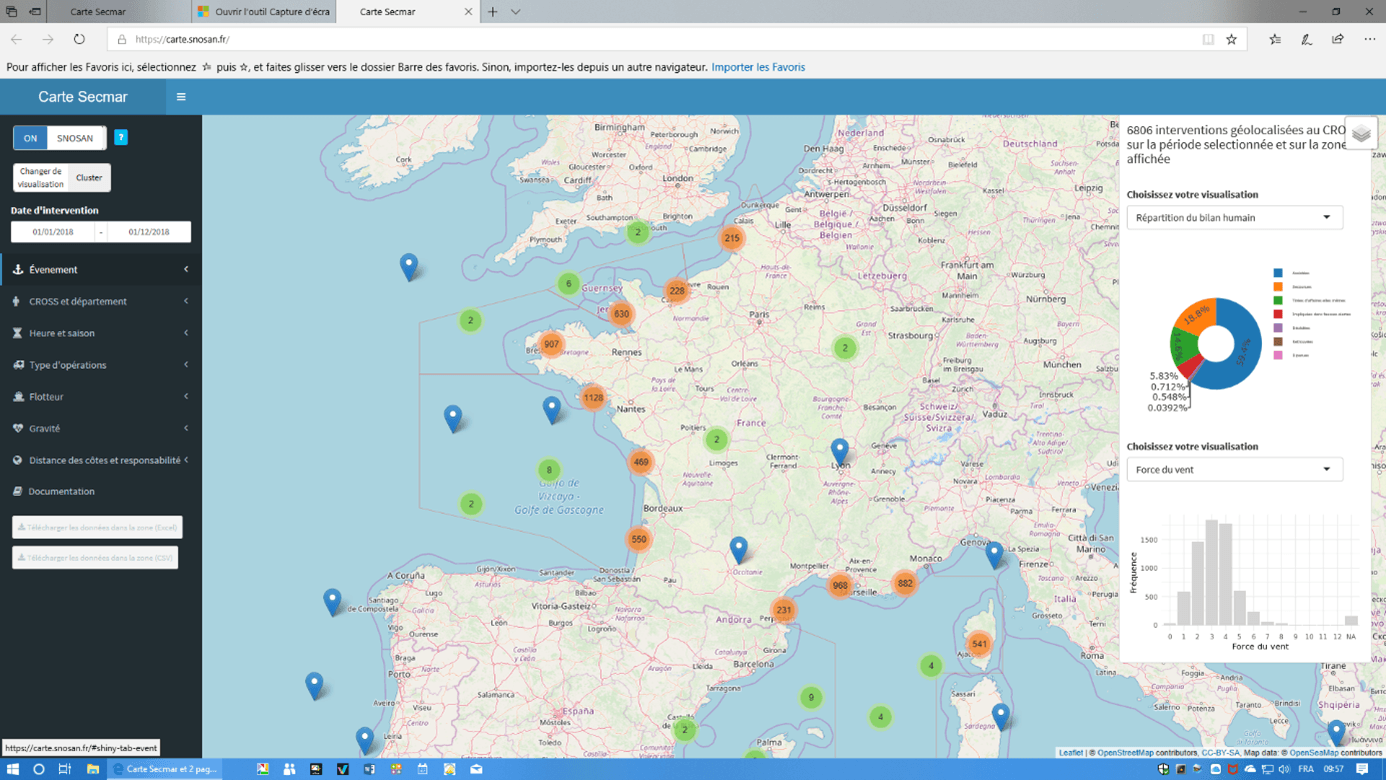Add page to favorites with star icon
The width and height of the screenshot is (1386, 780).
point(1231,39)
